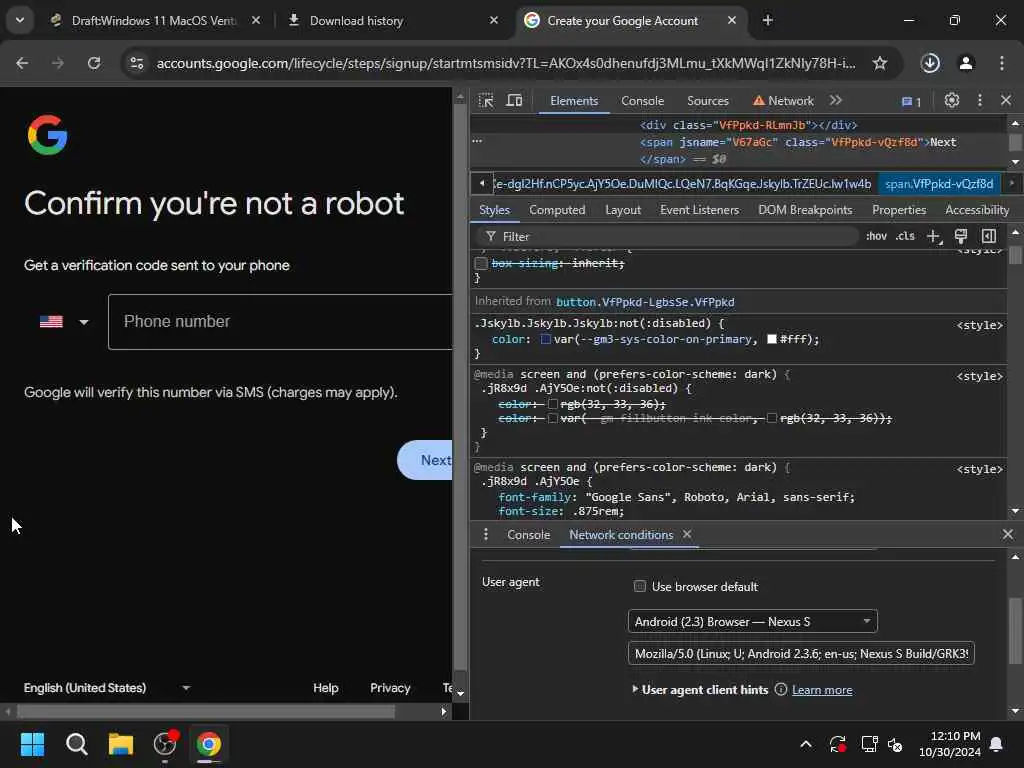
Task: Click the user agent client hints info icon
Action: pos(780,690)
